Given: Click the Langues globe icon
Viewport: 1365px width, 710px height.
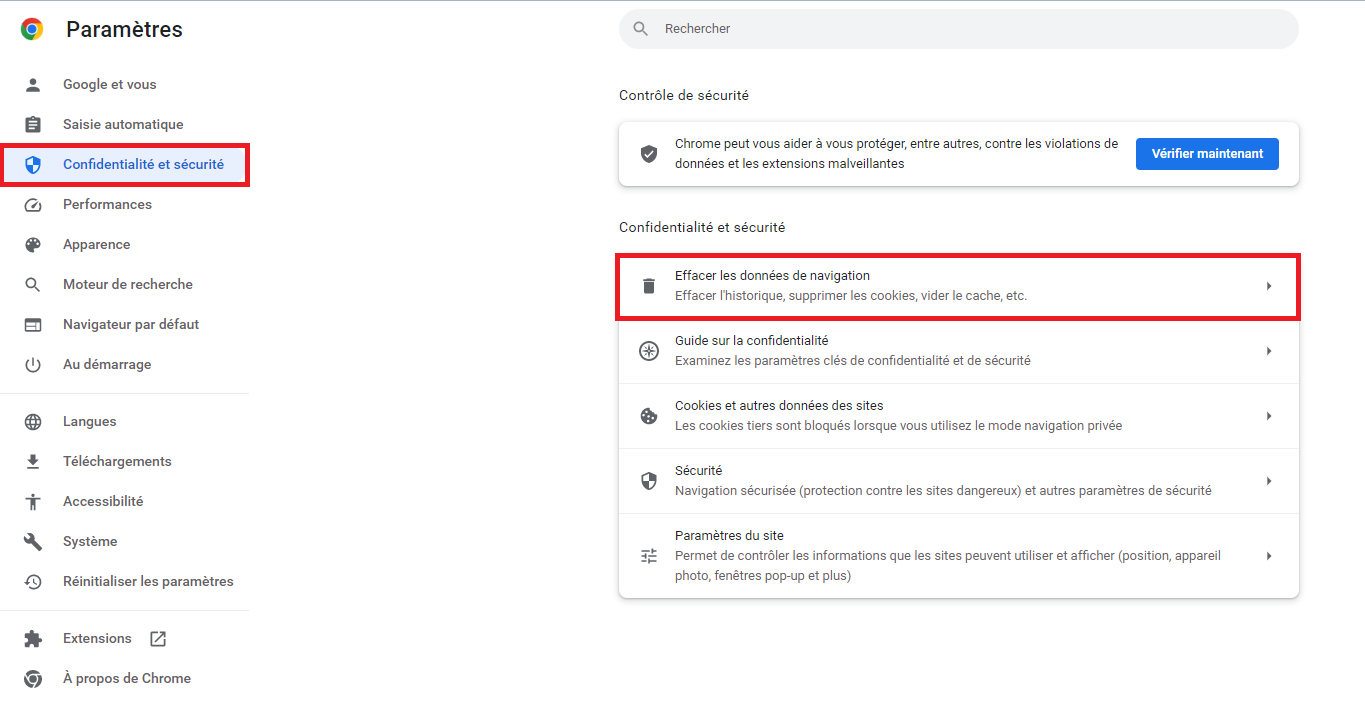Looking at the screenshot, I should pos(33,421).
